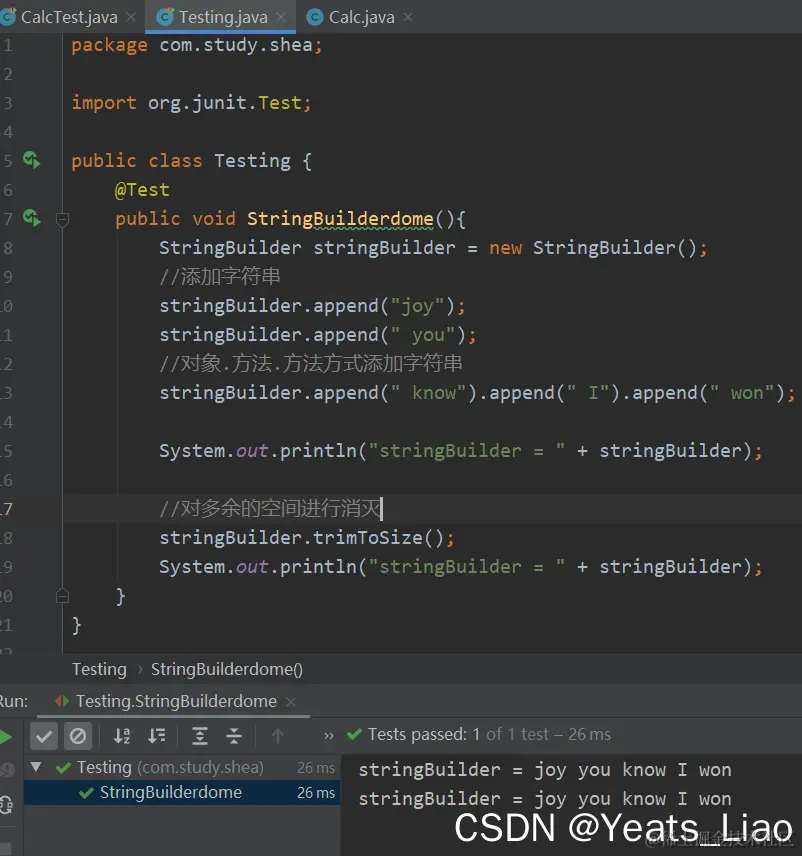Collapse the StringBuilderdome method fold marker
The width and height of the screenshot is (802, 856).
(62, 219)
